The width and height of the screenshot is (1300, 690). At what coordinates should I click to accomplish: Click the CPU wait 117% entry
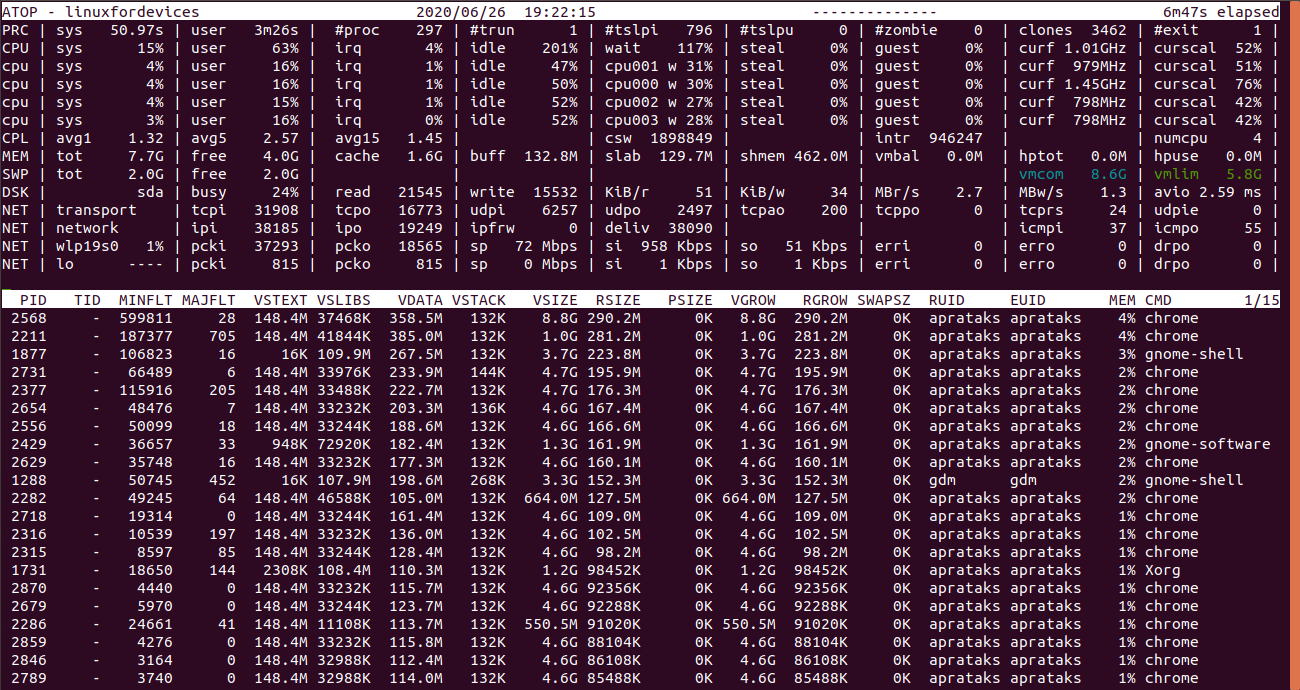659,48
